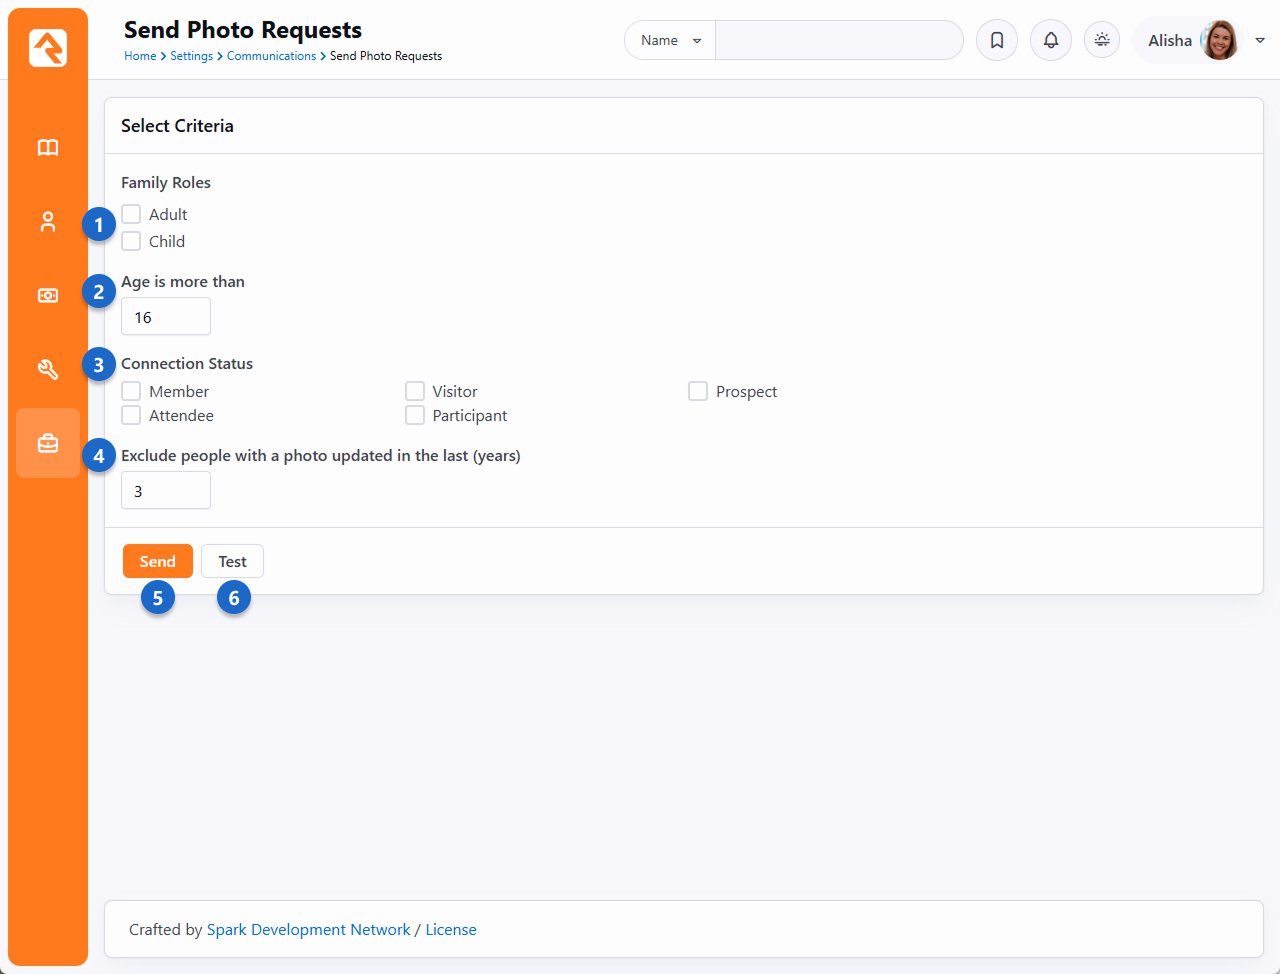Screen dimensions: 1280x974
Task: Check the Adult family role checkbox
Action: pyautogui.click(x=131, y=214)
